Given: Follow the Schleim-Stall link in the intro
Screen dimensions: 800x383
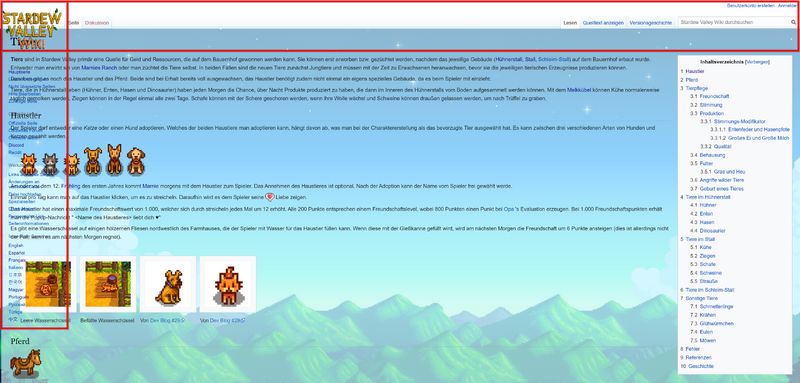Looking at the screenshot, I should click(554, 60).
